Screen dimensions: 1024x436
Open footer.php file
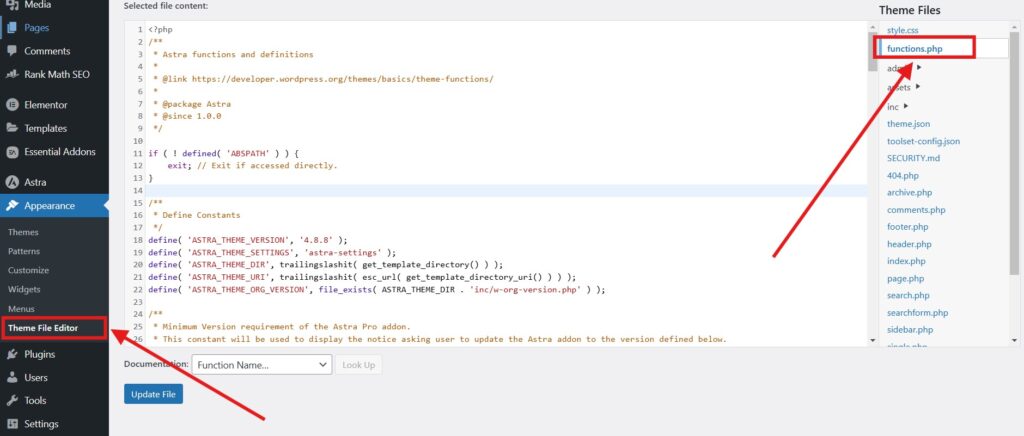coord(908,227)
